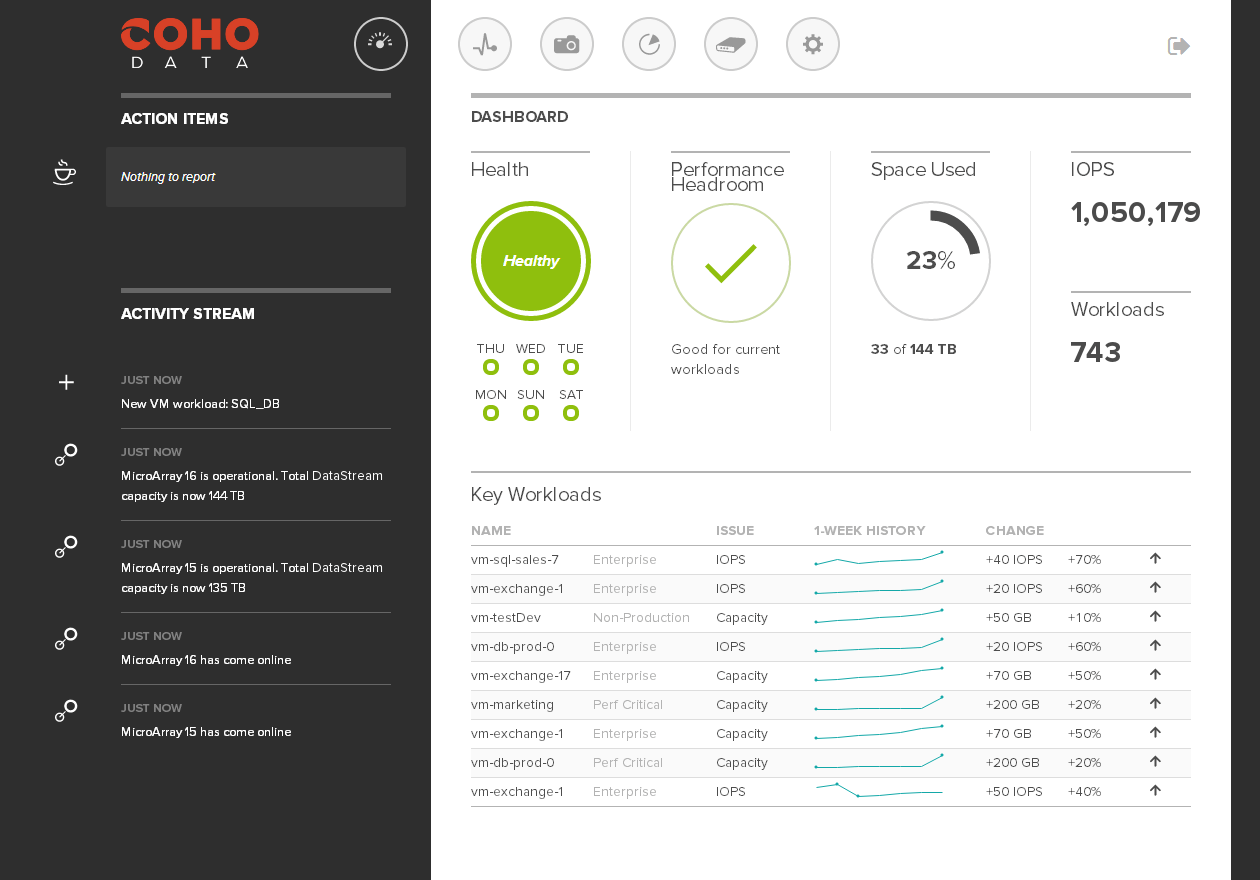Select the SAT health status indicator
Screen dimensions: 1260x880
coord(571,413)
